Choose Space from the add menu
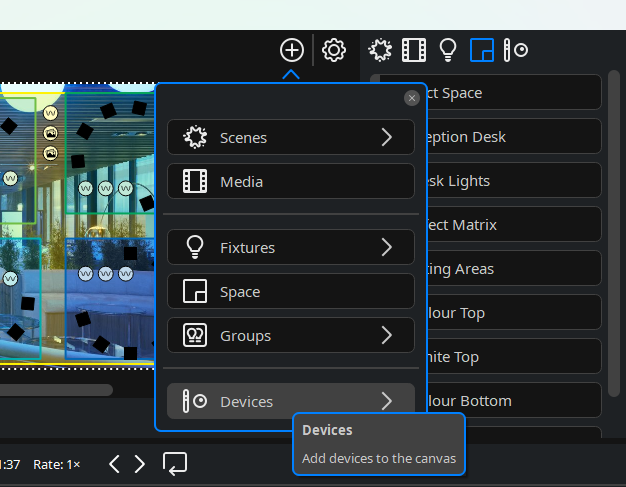626x487 pixels. [x=290, y=292]
